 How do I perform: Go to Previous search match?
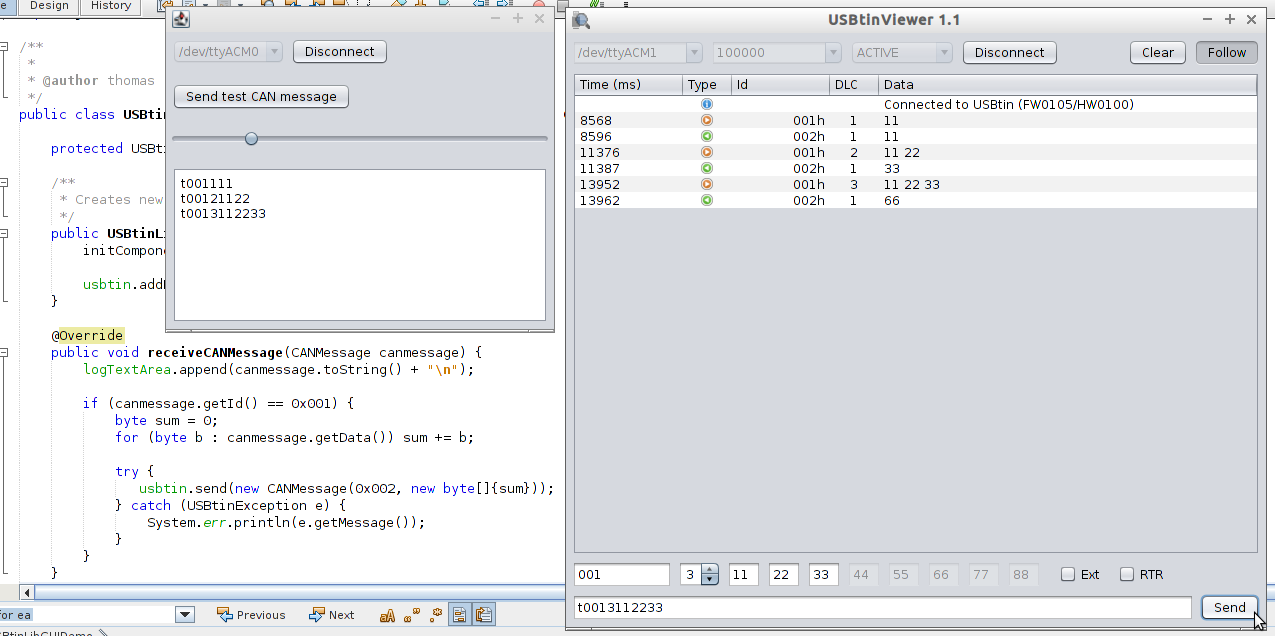point(251,615)
